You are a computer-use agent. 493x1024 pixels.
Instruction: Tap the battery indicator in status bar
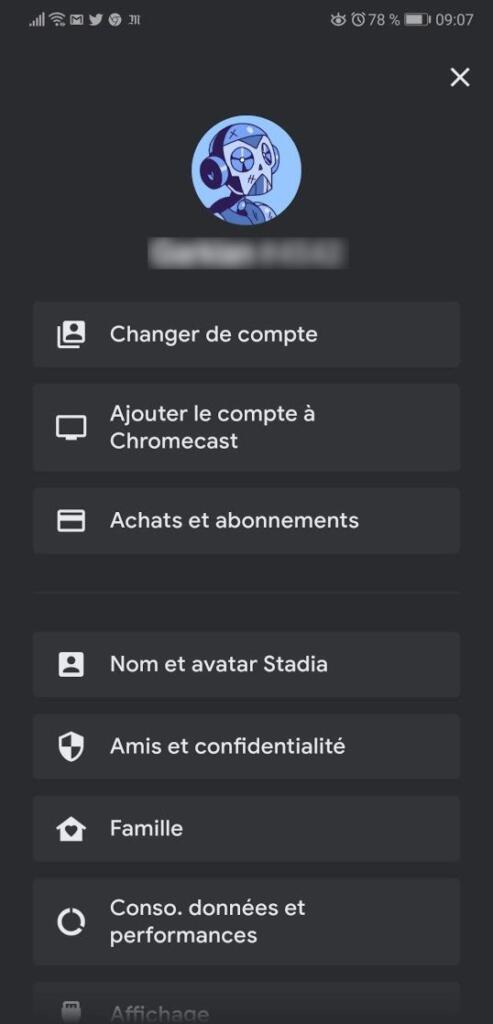click(x=418, y=20)
